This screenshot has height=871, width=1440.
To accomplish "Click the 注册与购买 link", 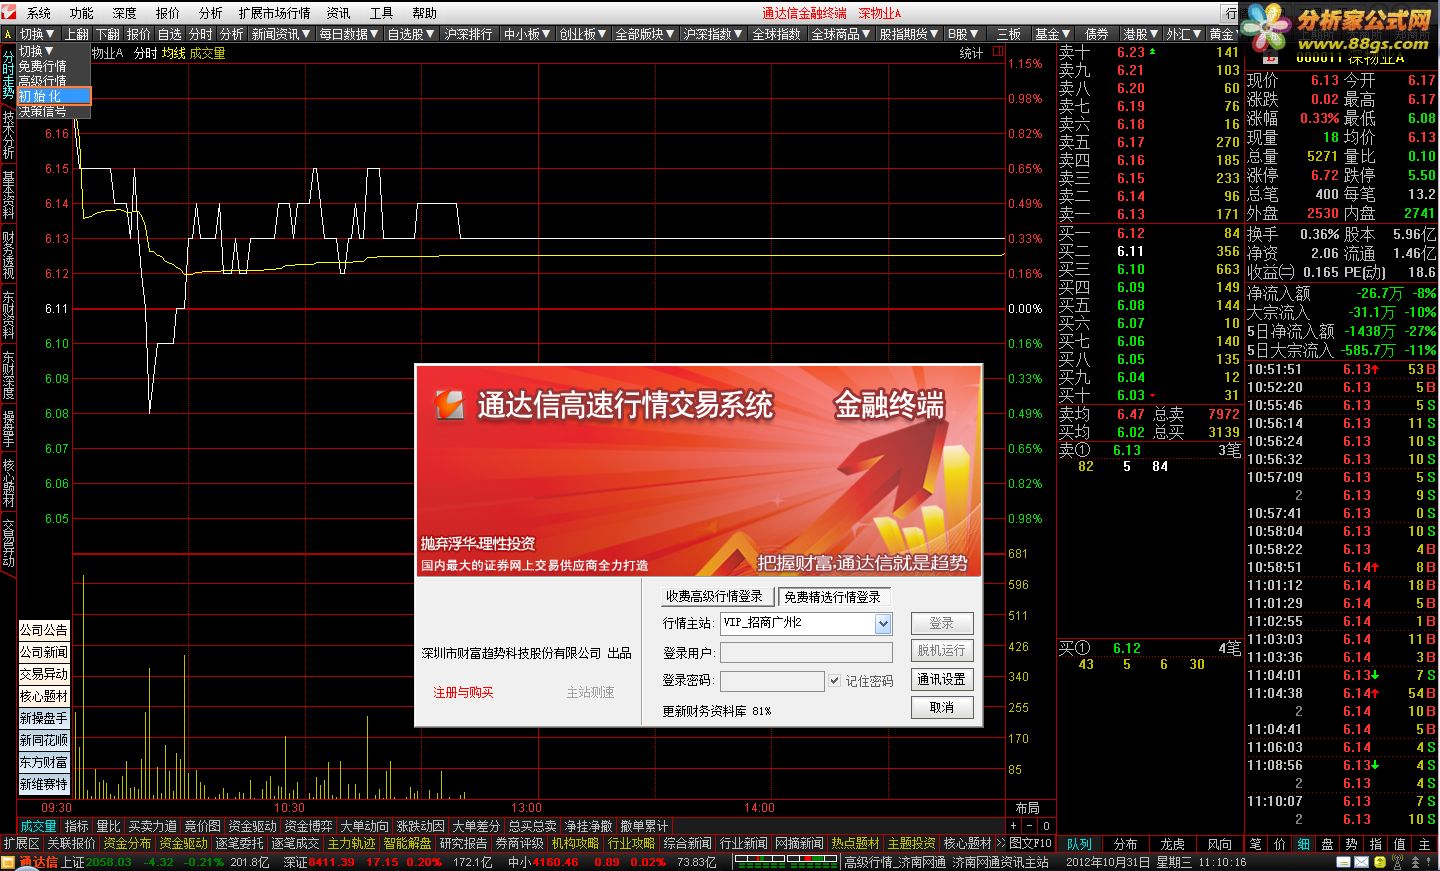I will (x=463, y=692).
